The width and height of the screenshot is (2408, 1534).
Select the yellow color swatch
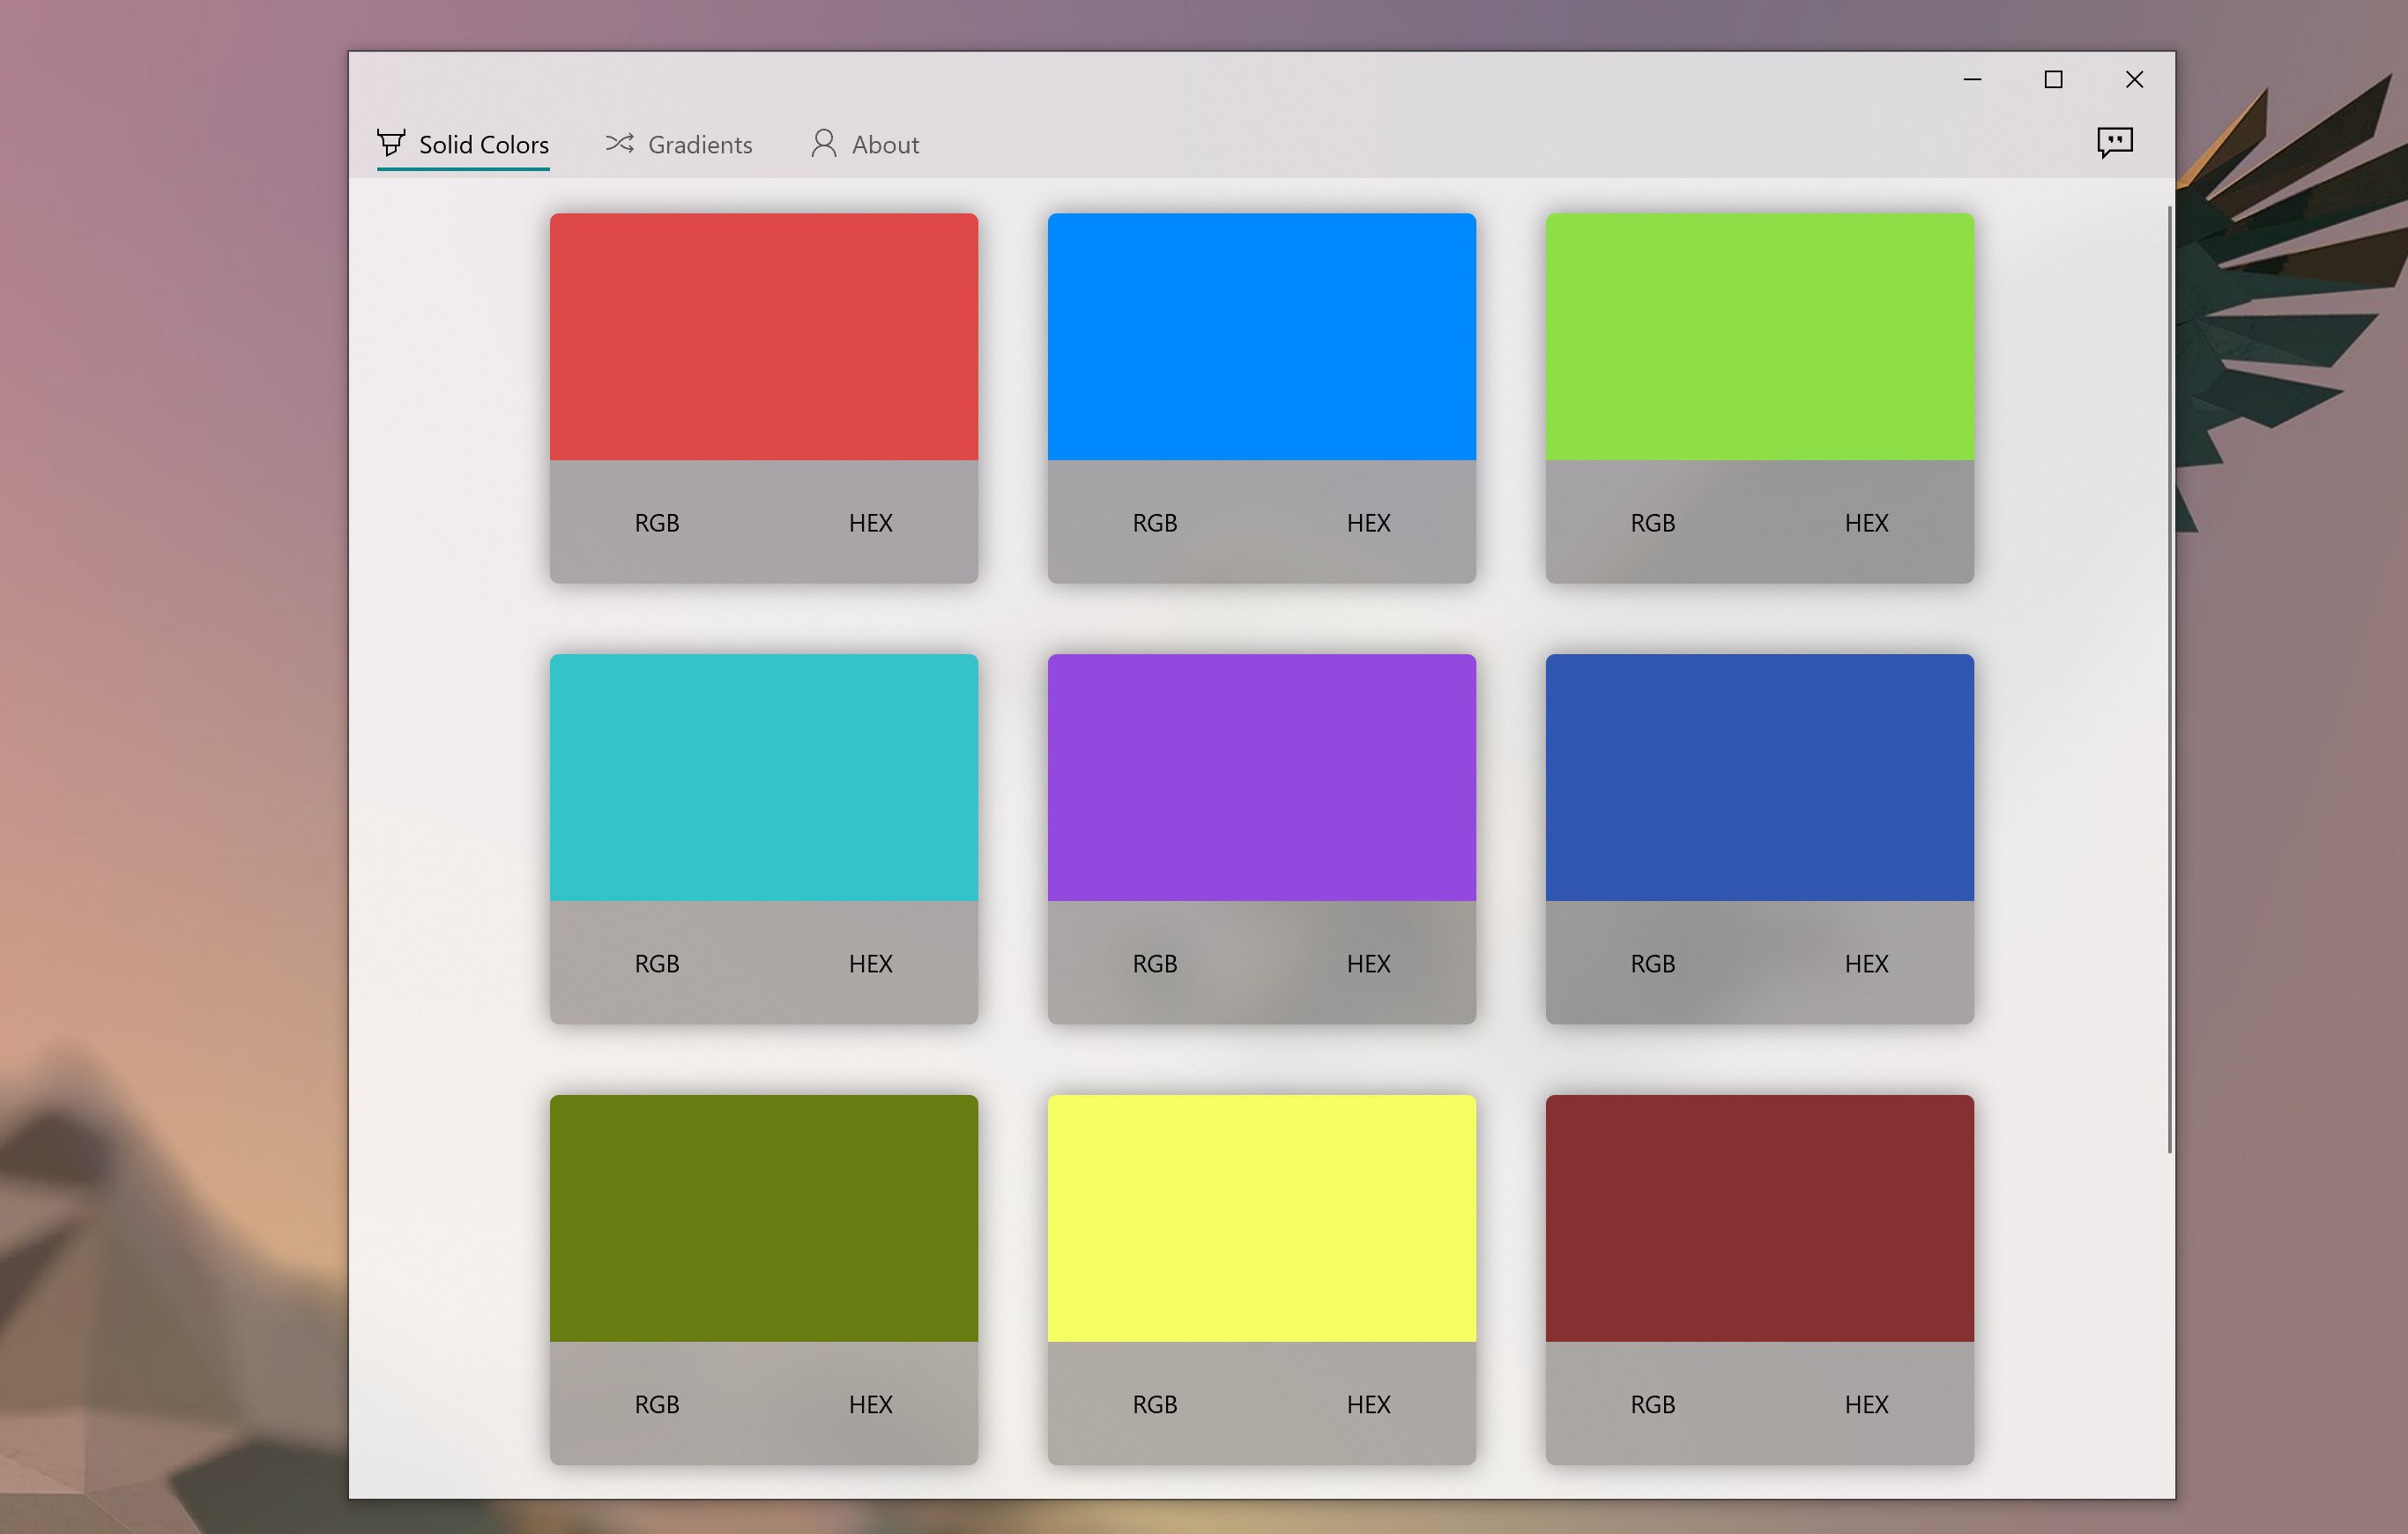[x=1261, y=1218]
